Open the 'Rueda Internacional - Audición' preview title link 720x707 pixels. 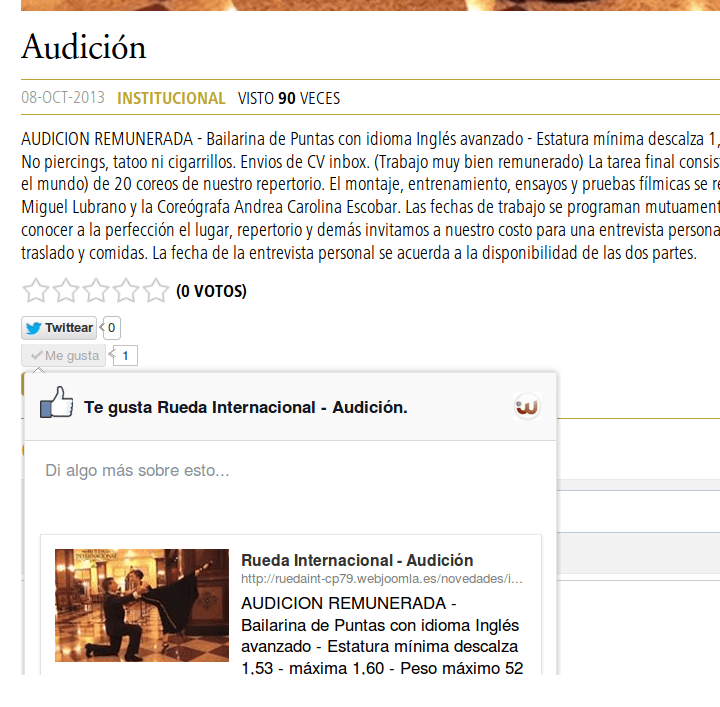357,560
